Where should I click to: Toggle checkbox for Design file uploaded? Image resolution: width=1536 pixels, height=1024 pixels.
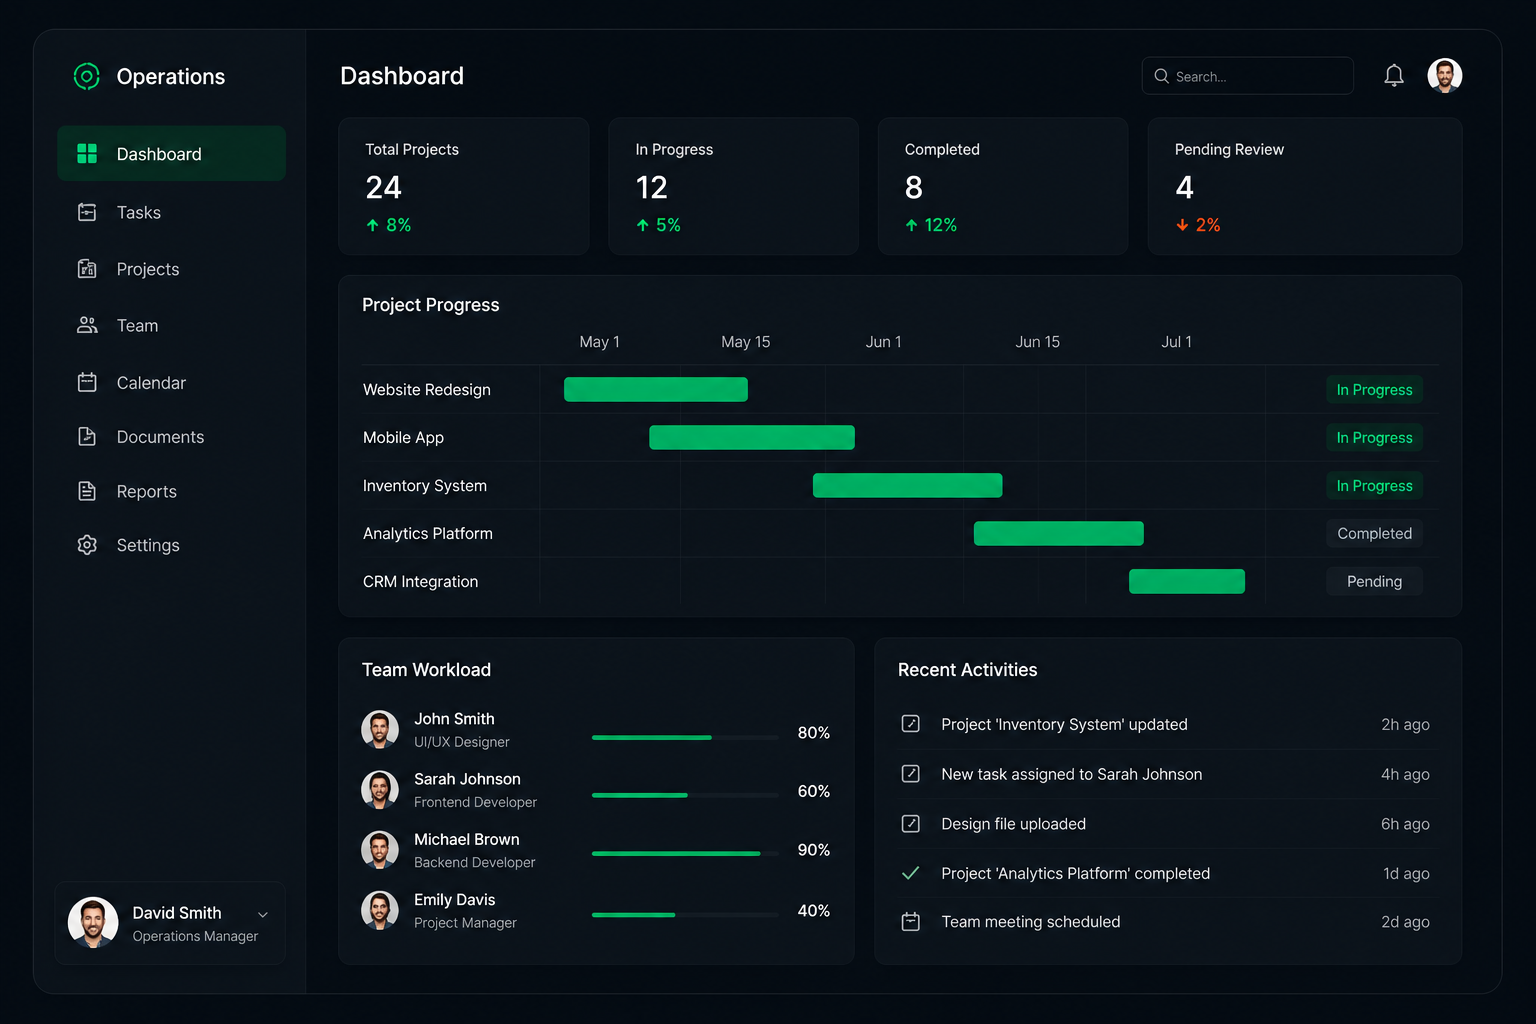click(910, 823)
